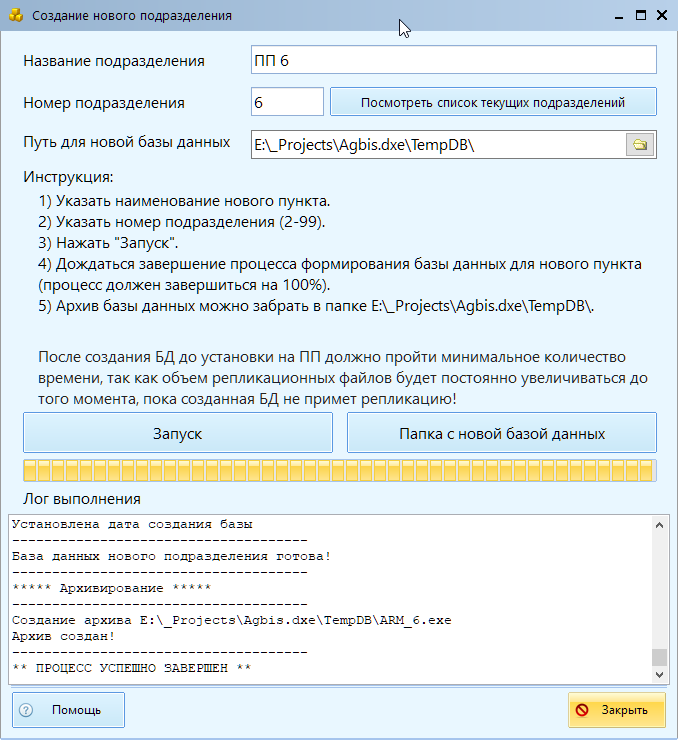Click instruction 3) Нажать "Запуск".

click(x=109, y=243)
